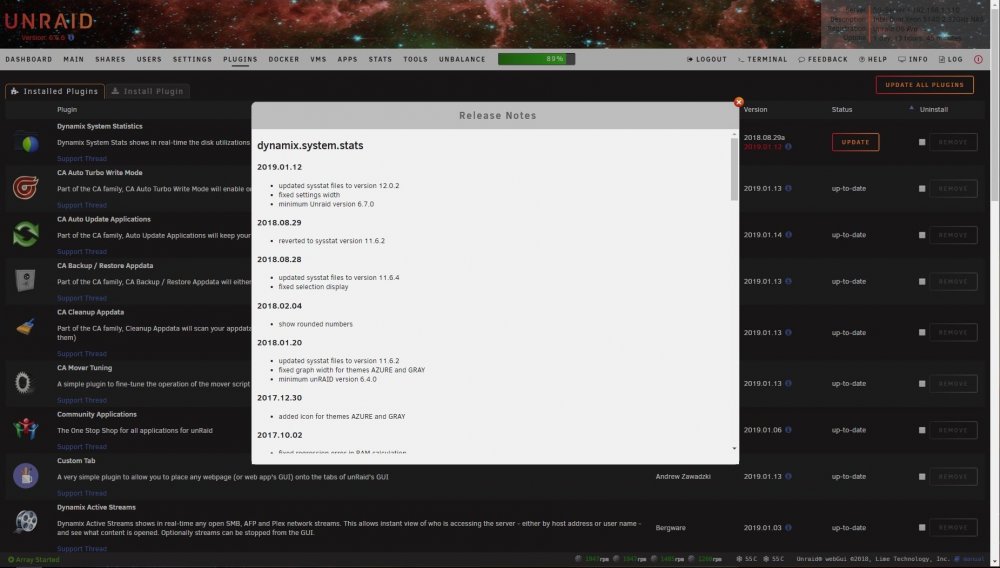Go to the MAIN page
This screenshot has height=568, width=1000.
73,59
